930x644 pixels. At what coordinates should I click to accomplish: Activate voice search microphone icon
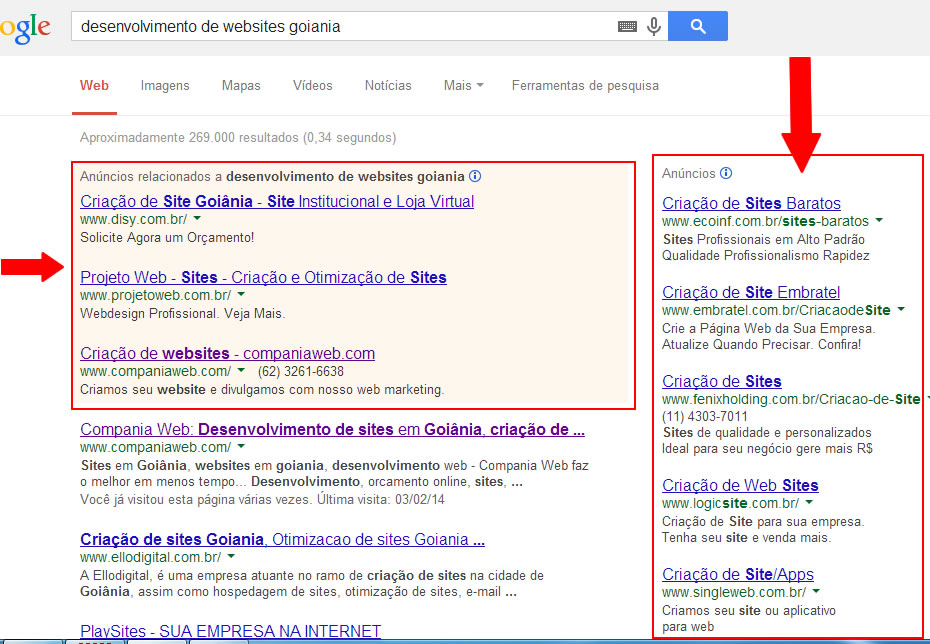tap(654, 27)
